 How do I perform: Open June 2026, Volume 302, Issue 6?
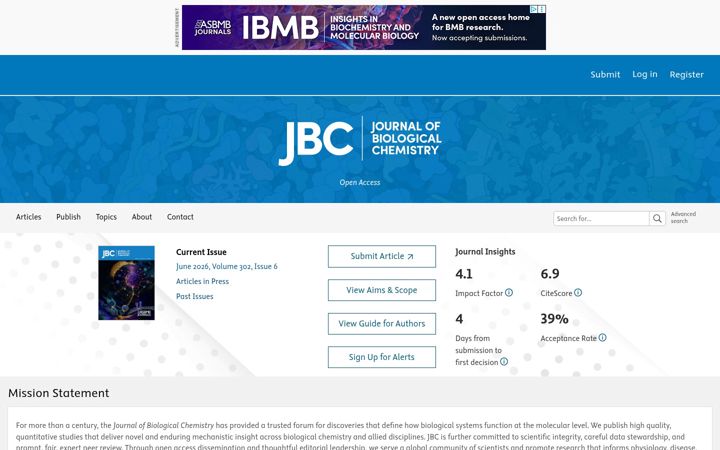[x=227, y=266]
